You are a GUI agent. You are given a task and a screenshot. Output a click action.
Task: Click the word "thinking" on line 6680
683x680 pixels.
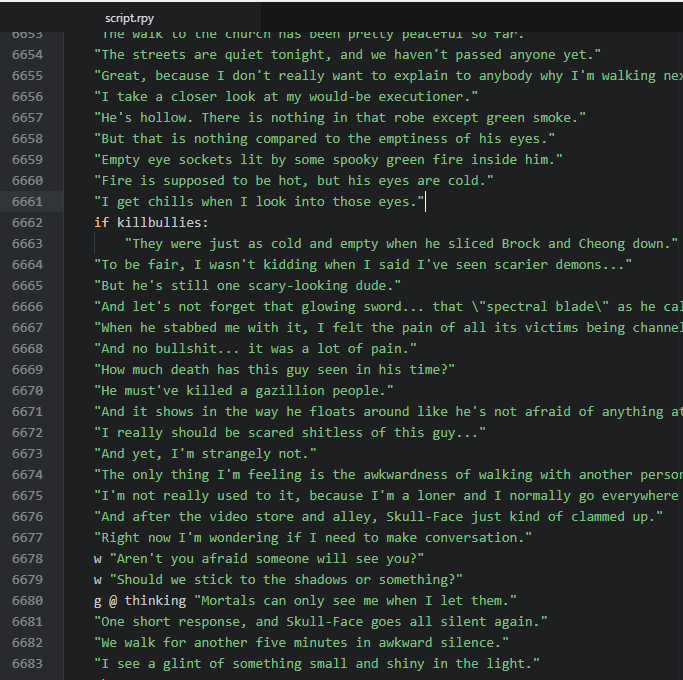coord(155,601)
